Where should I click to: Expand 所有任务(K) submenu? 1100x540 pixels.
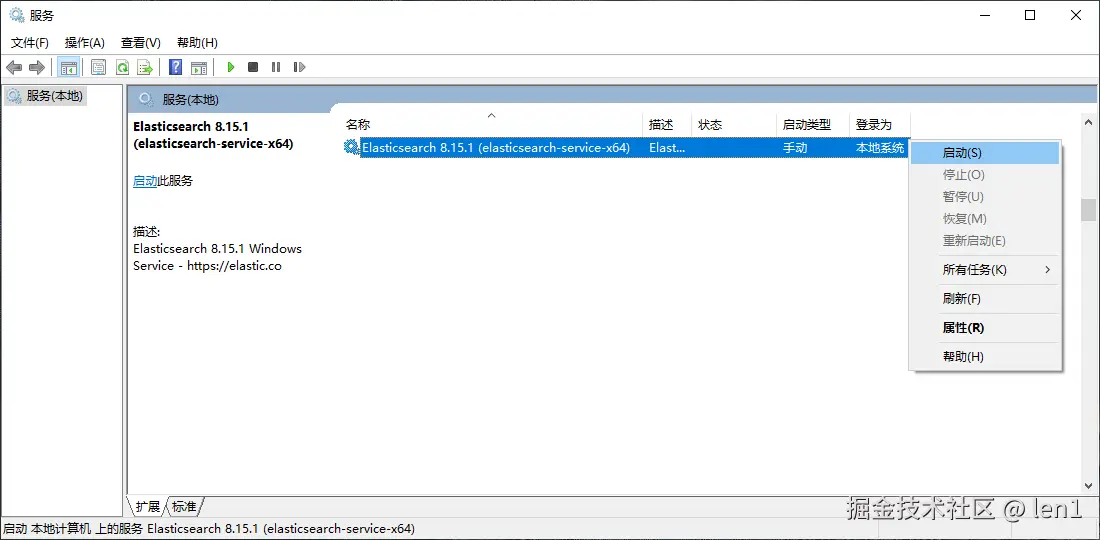[x=986, y=270]
